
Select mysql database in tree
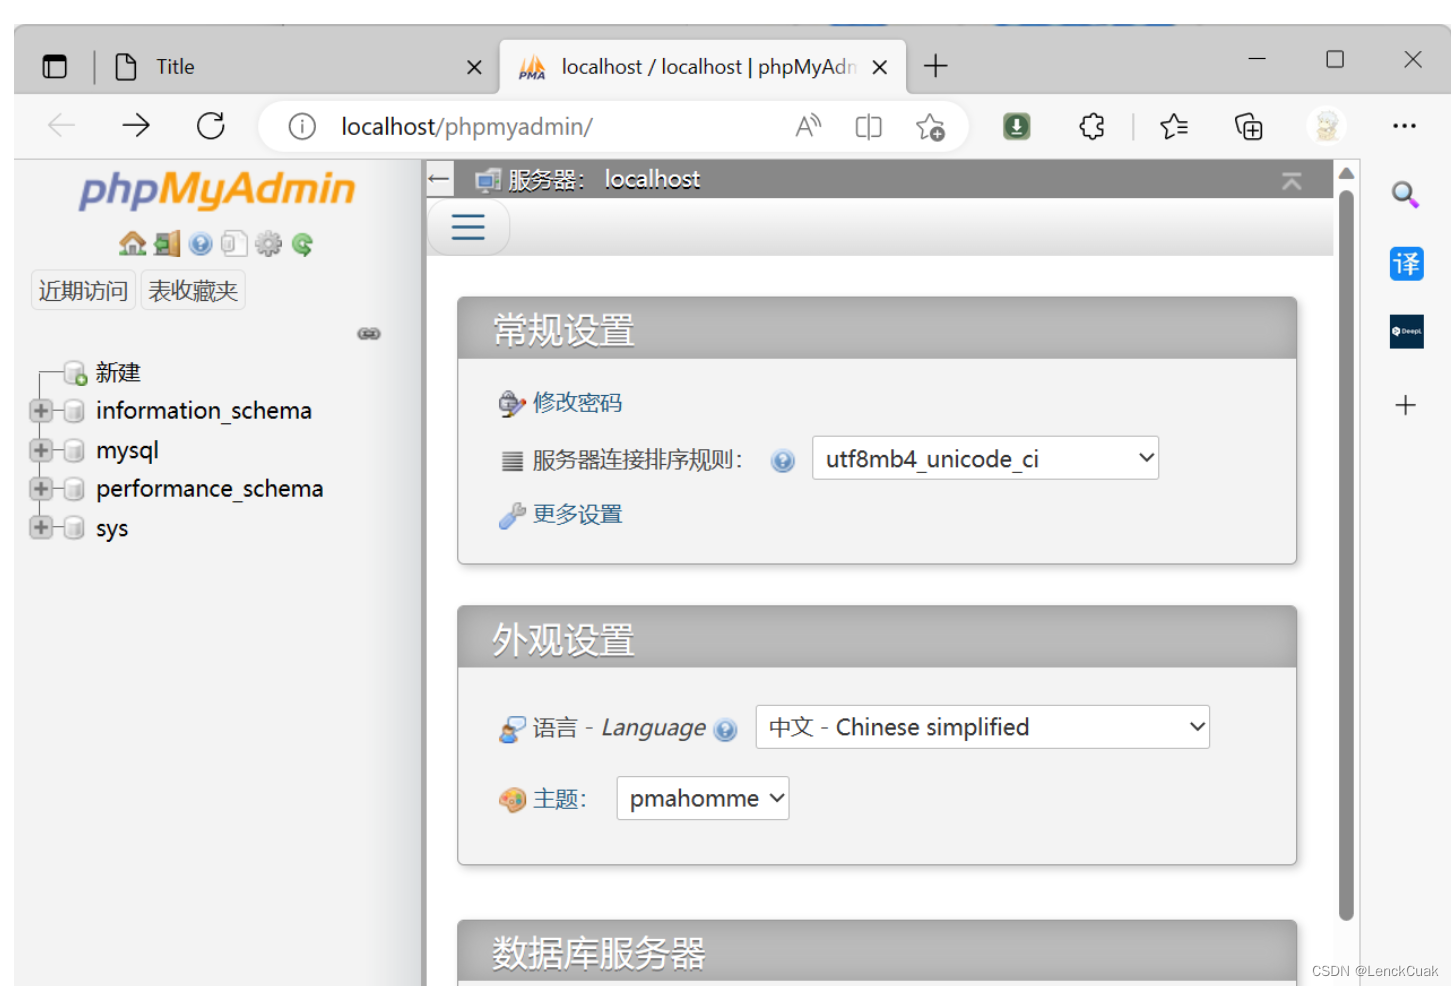pyautogui.click(x=127, y=451)
